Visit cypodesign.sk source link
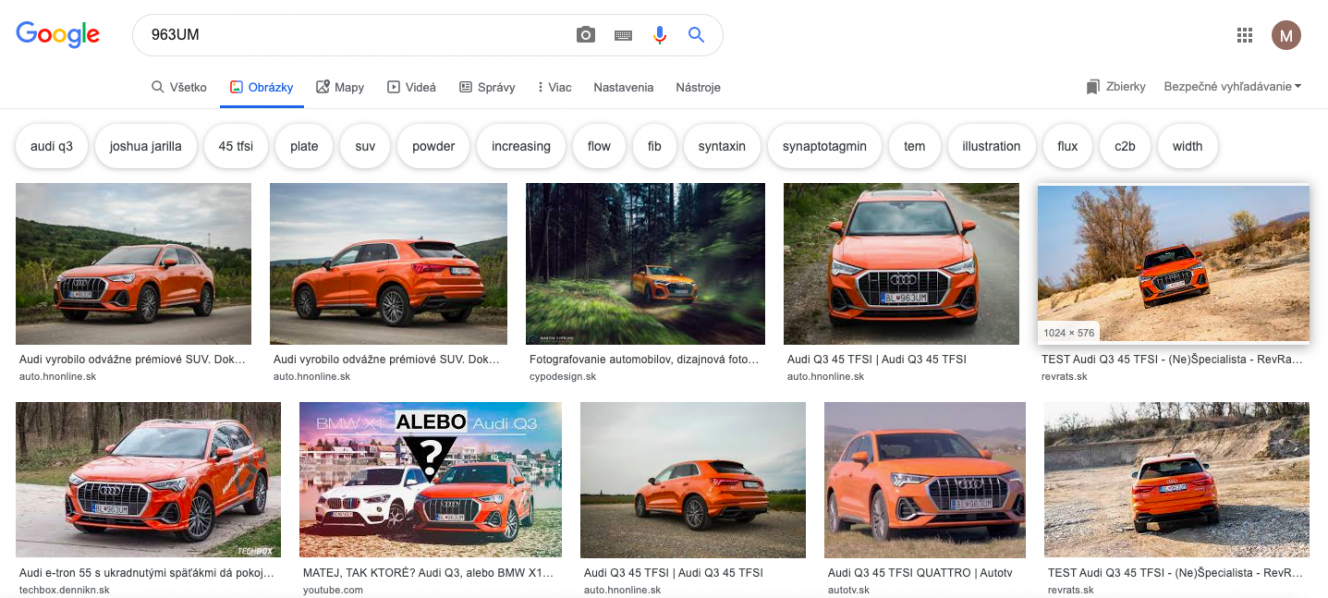This screenshot has width=1328, height=598. tap(562, 377)
